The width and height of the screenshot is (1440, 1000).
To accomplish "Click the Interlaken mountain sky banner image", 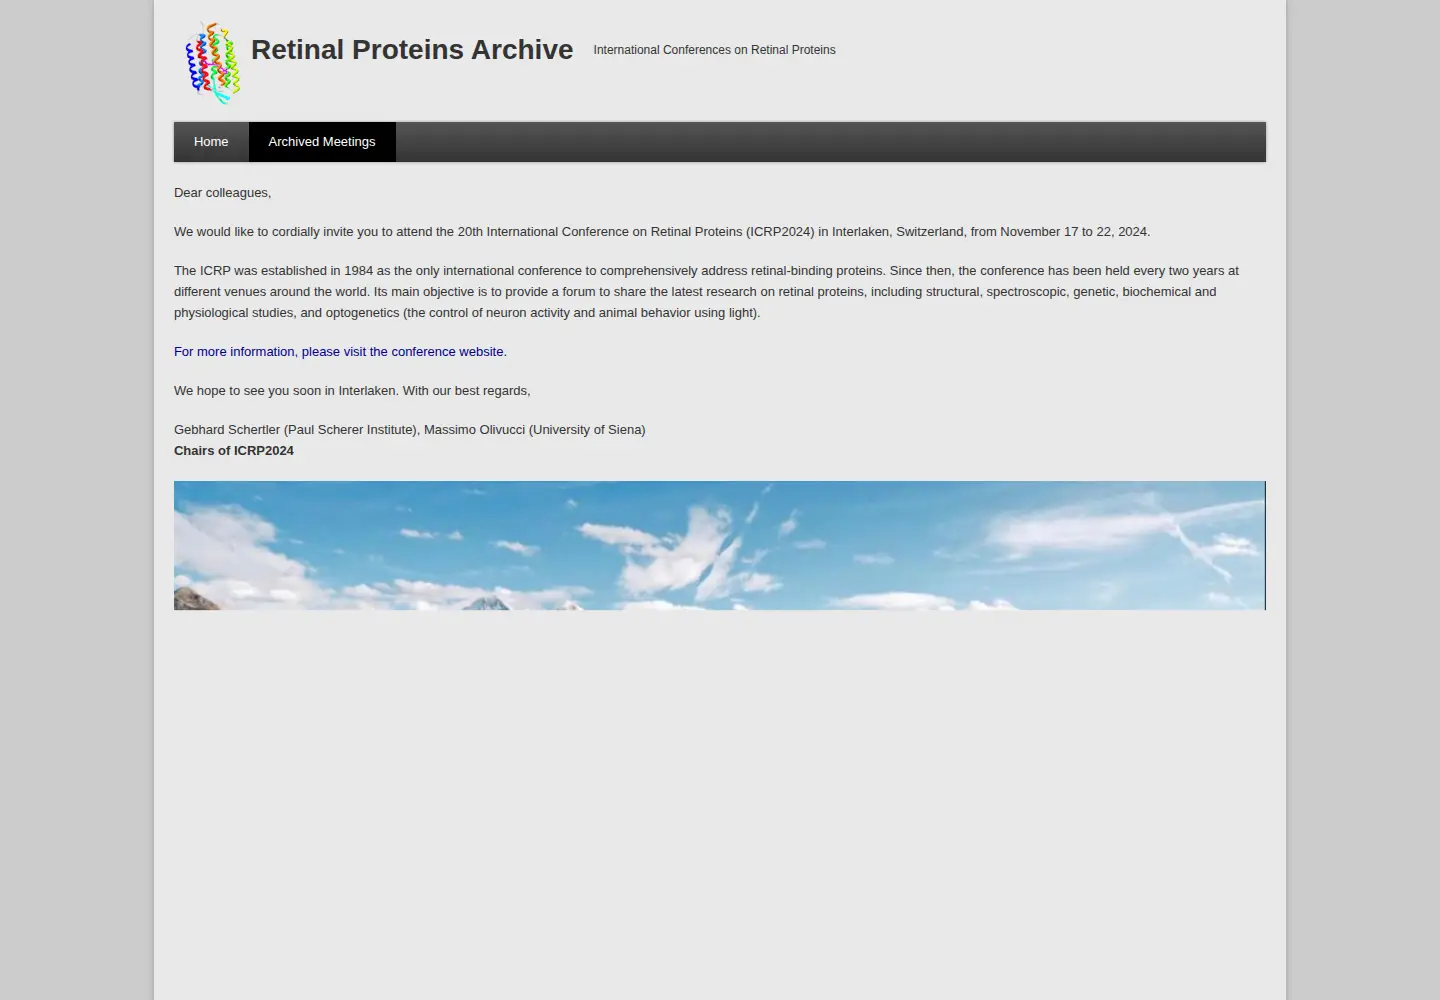I will click(720, 545).
